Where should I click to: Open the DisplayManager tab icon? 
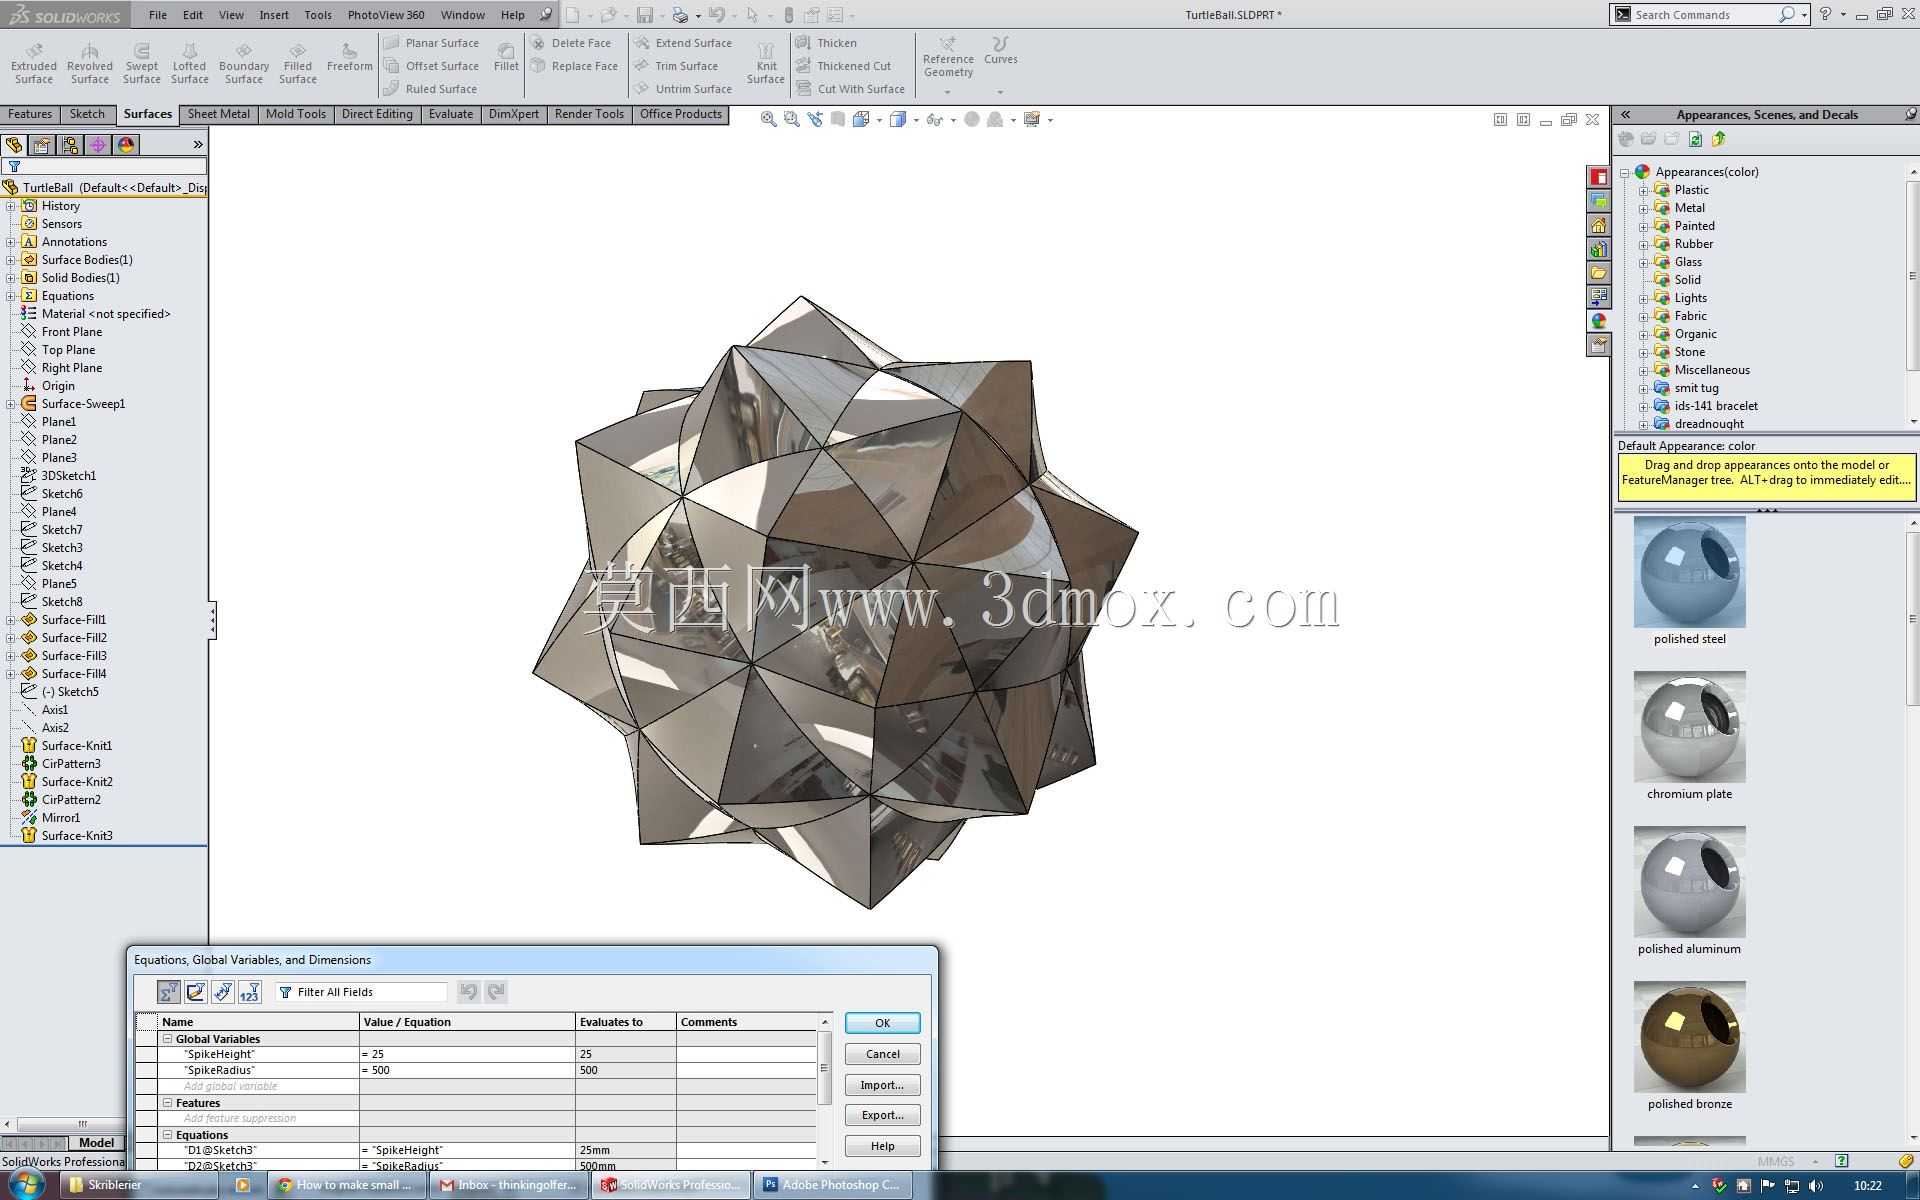tap(126, 145)
